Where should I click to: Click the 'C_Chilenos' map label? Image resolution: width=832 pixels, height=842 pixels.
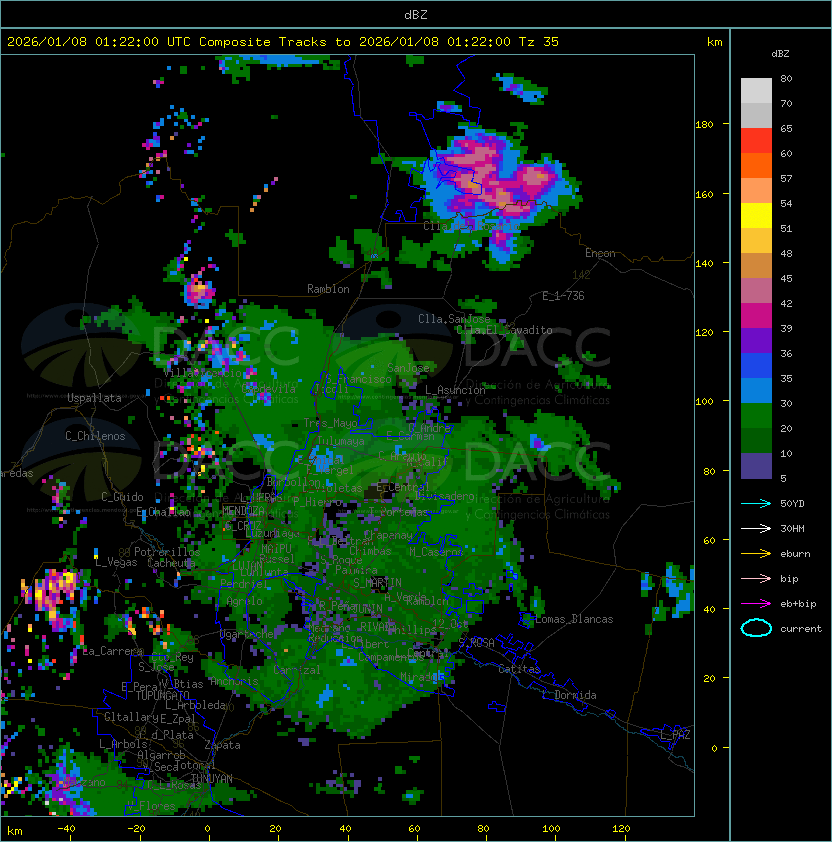[95, 436]
